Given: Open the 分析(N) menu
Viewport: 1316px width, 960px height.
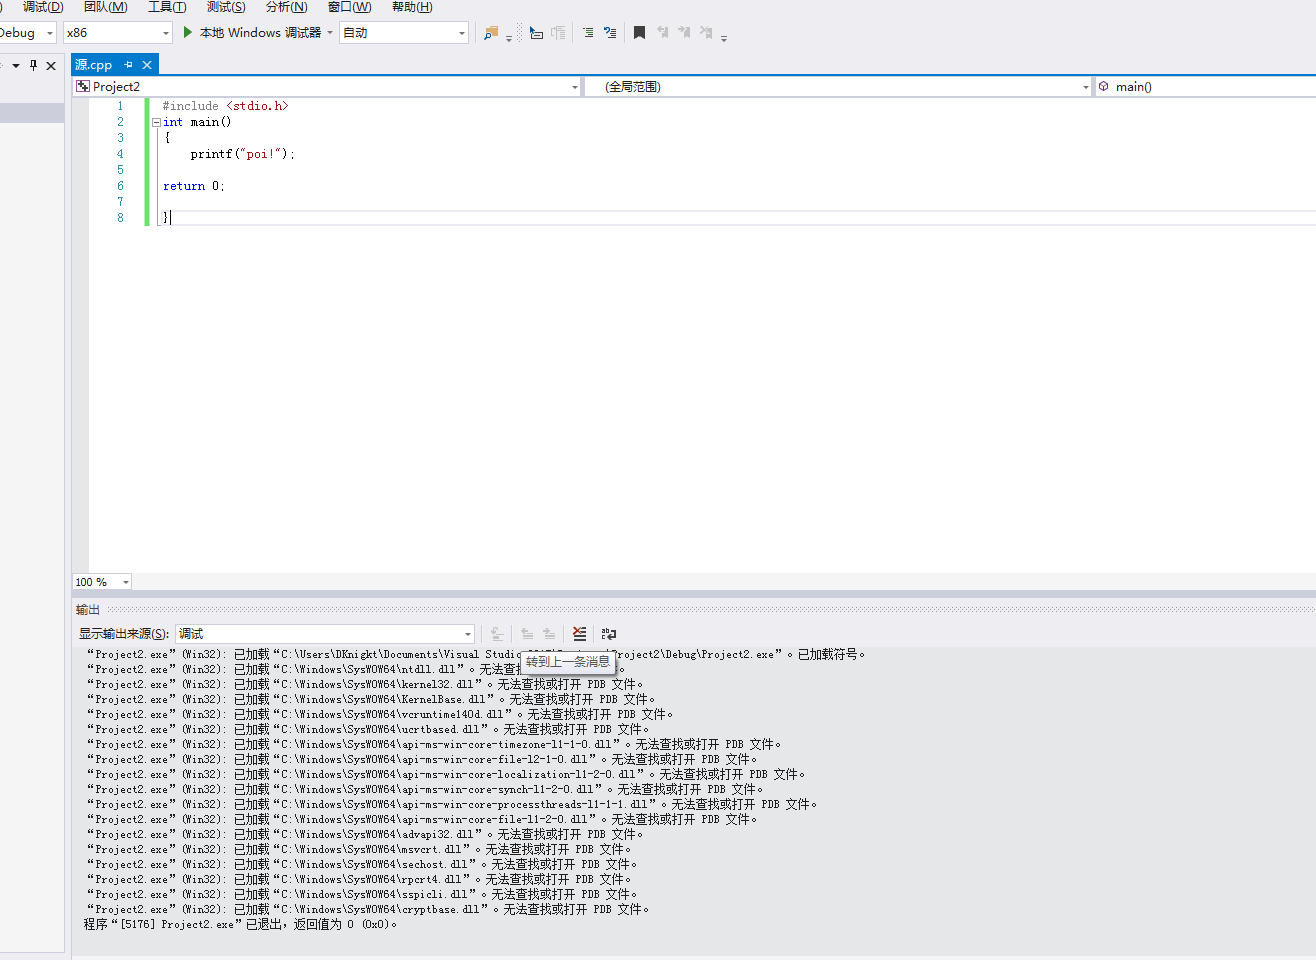Looking at the screenshot, I should 287,7.
